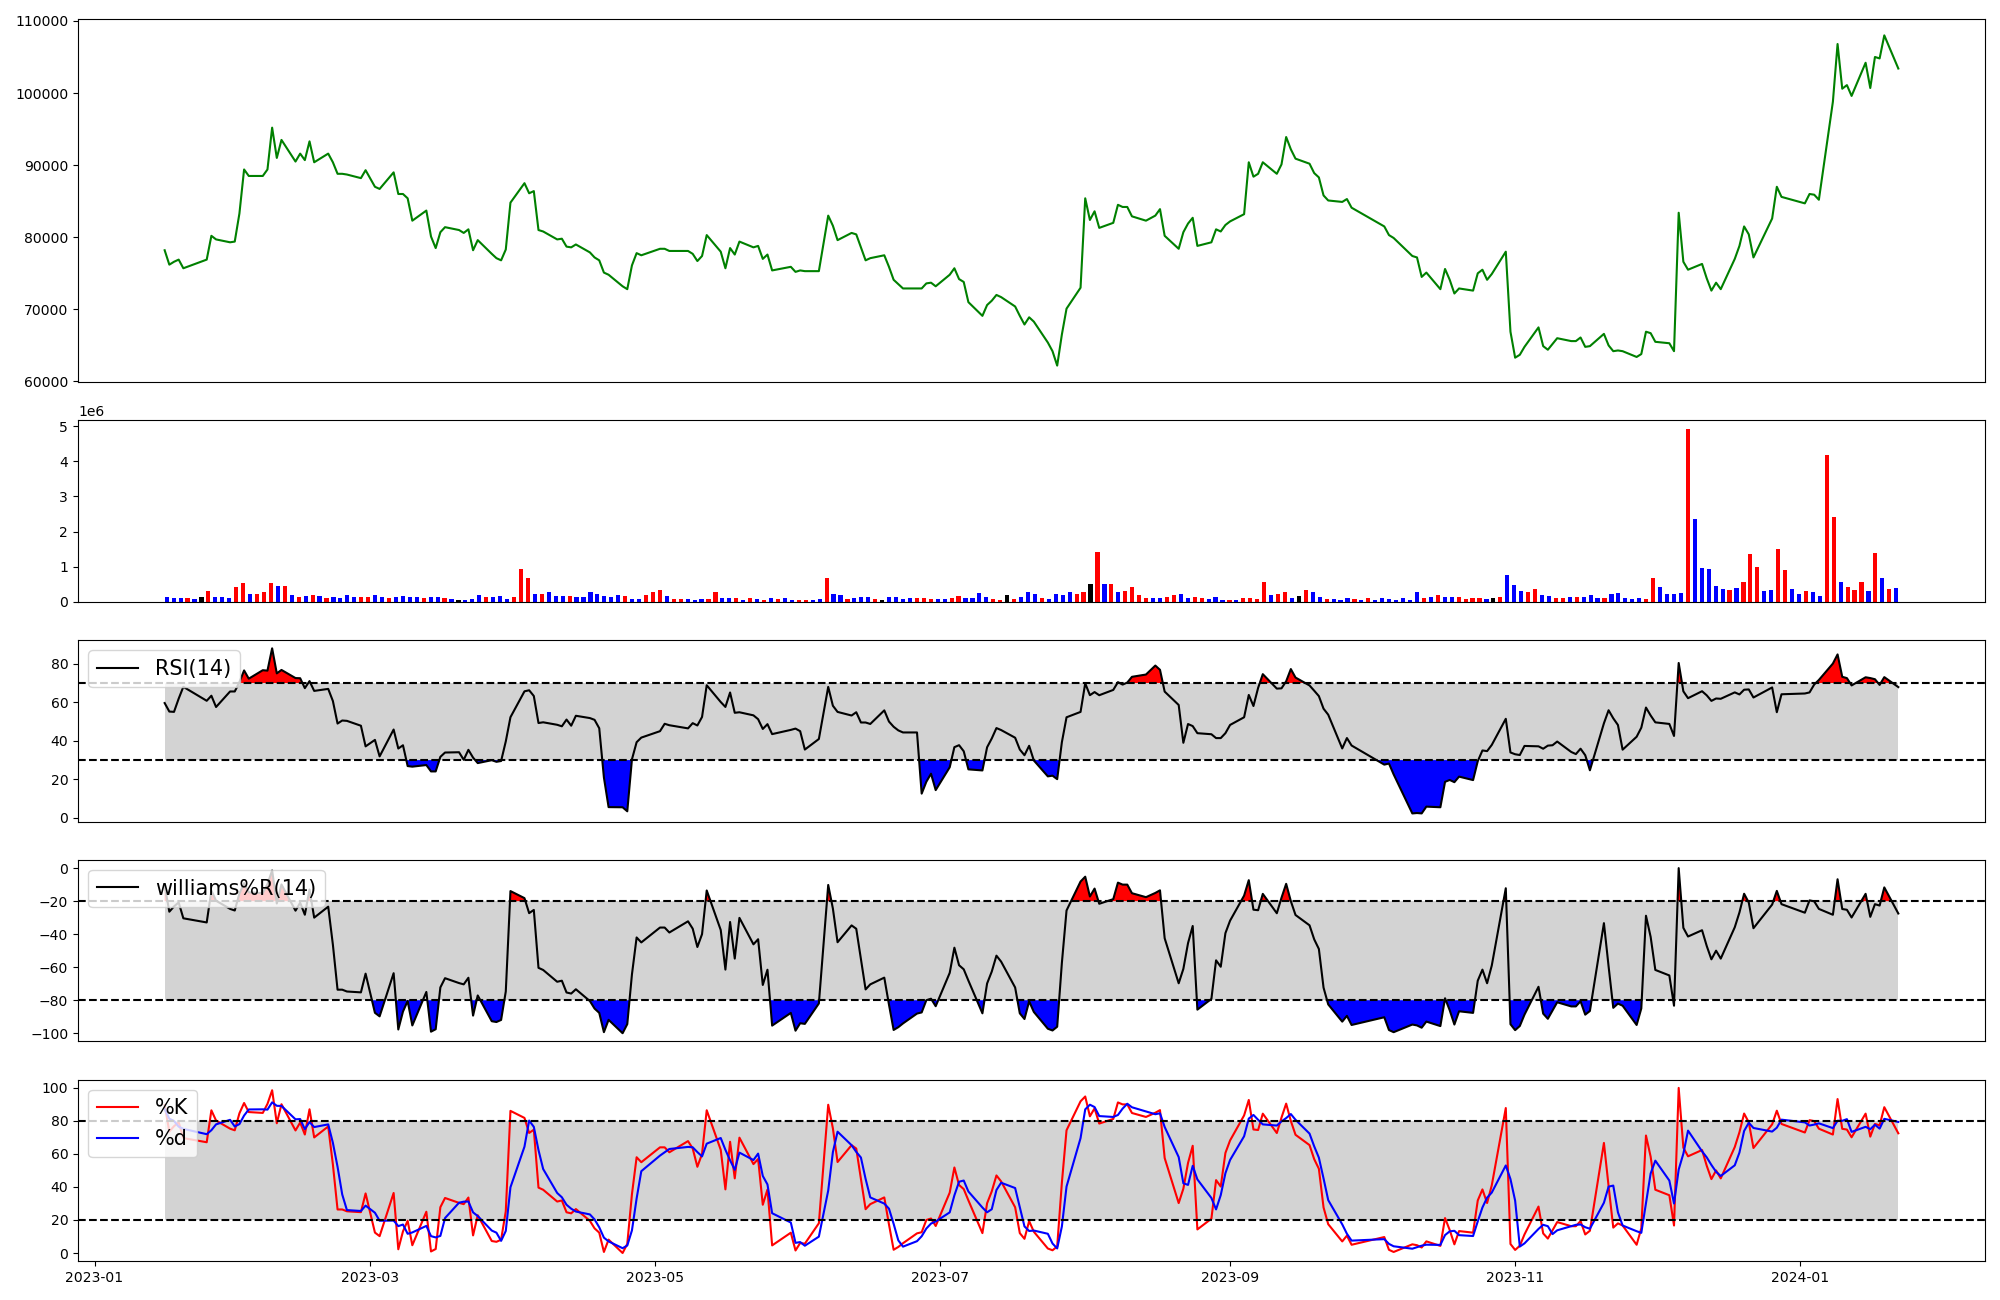Viewport: 2000px width, 1300px height.
Task: Click the %K legend text
Action: click(x=171, y=1107)
